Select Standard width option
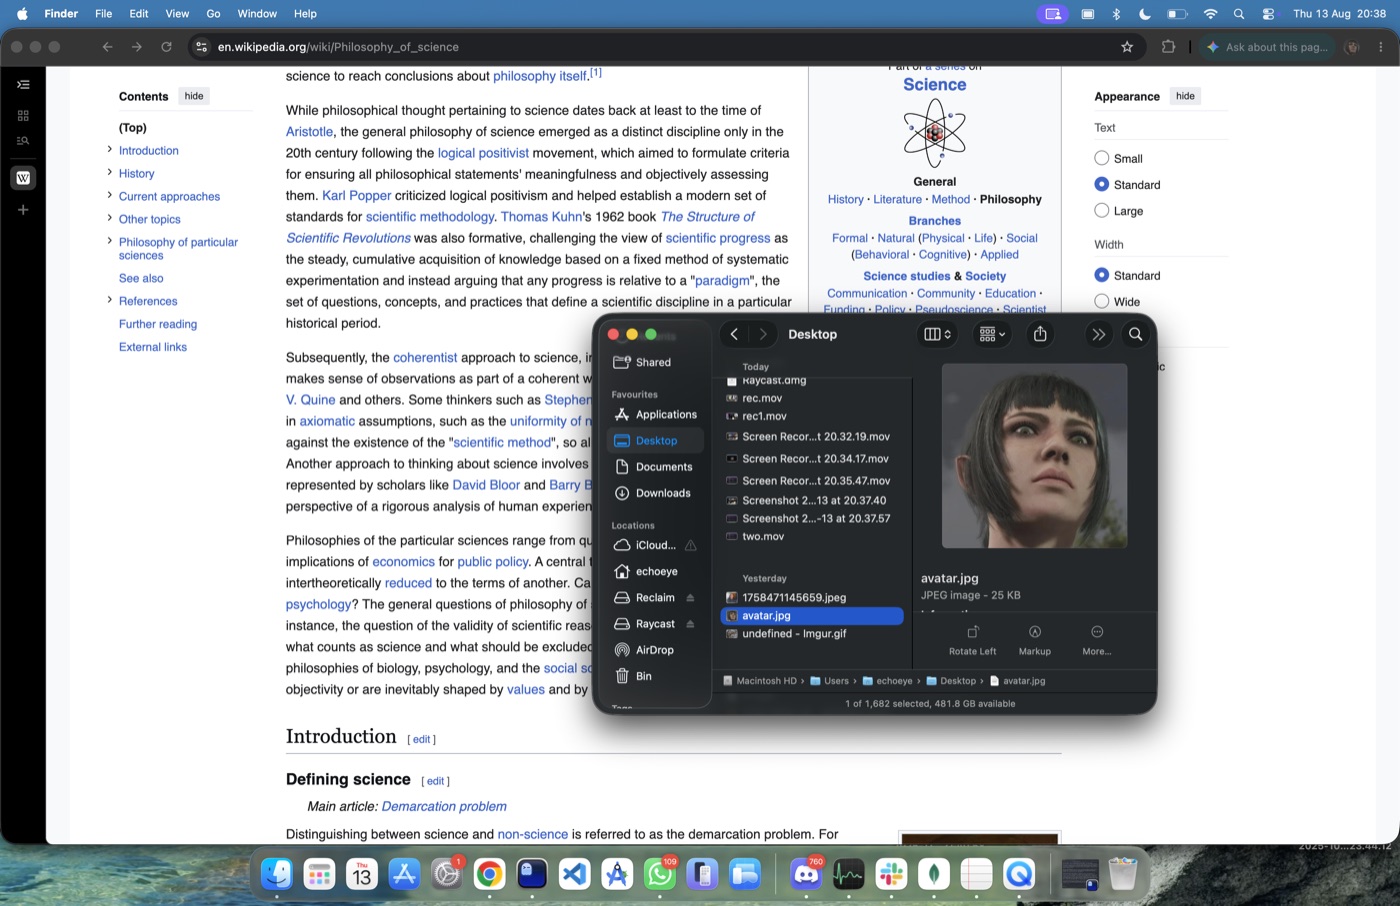The width and height of the screenshot is (1400, 906). (1102, 275)
